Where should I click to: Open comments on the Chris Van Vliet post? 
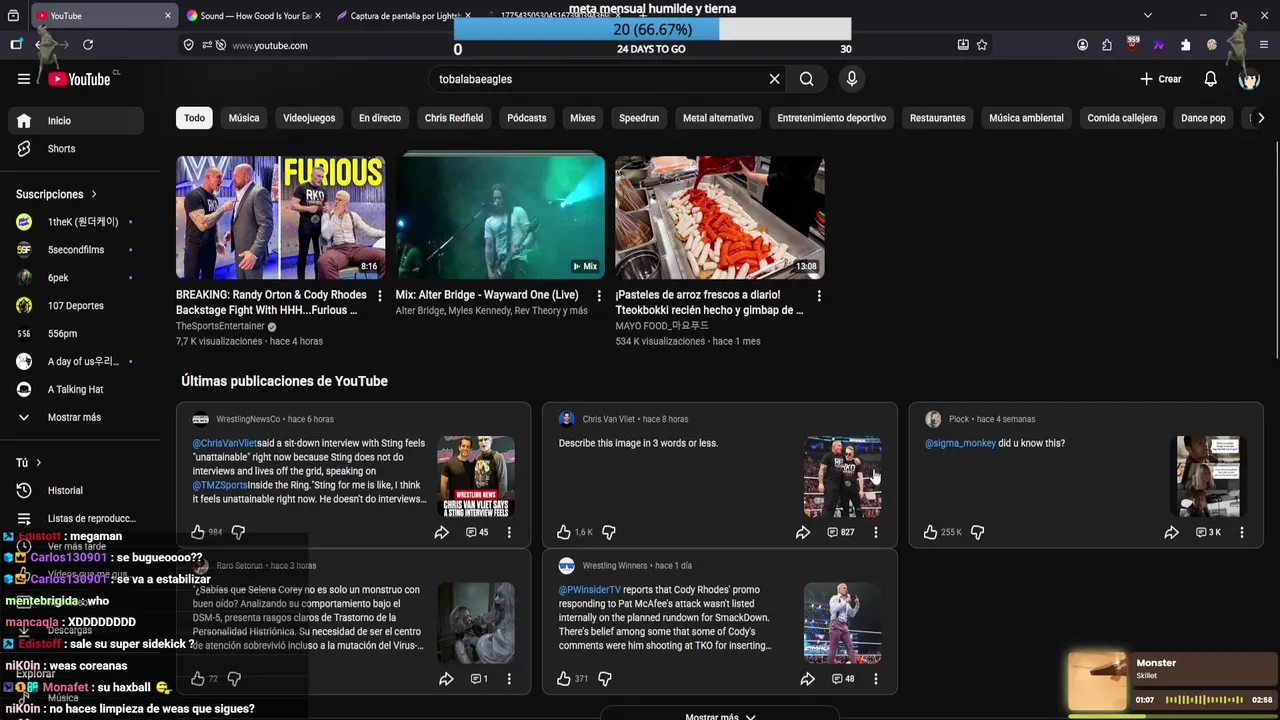coord(841,532)
